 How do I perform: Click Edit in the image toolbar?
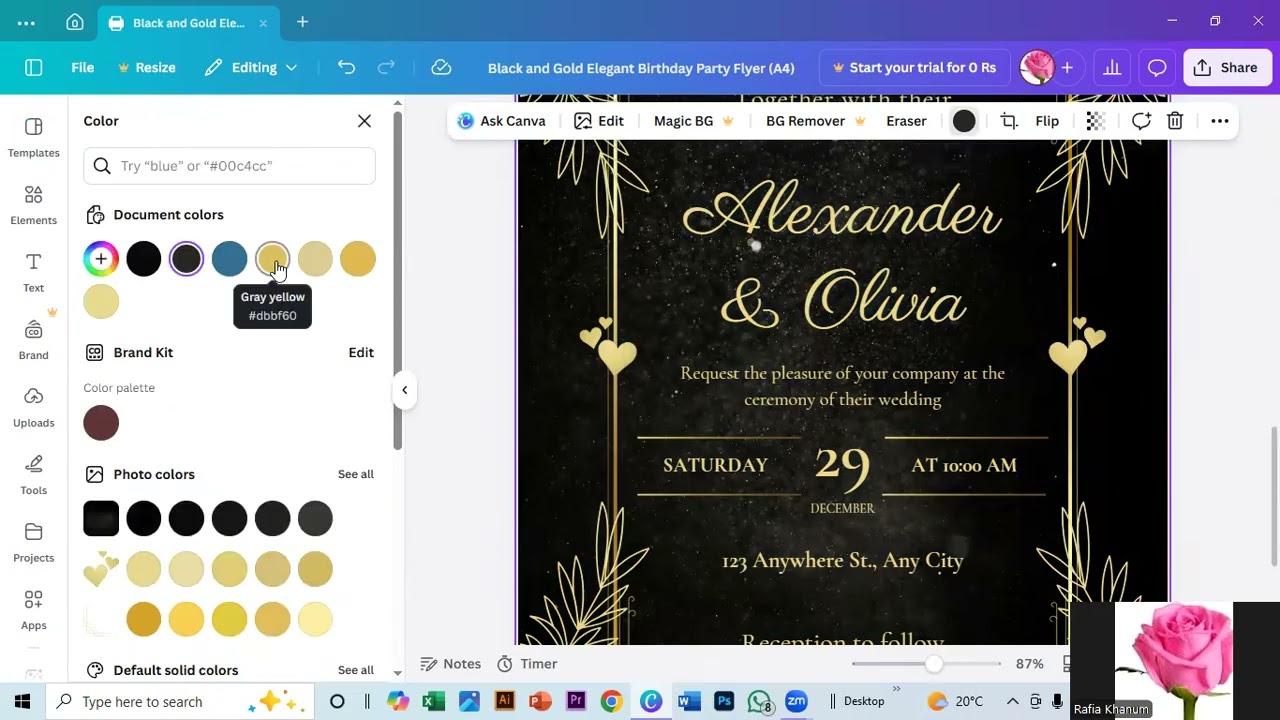pos(599,121)
